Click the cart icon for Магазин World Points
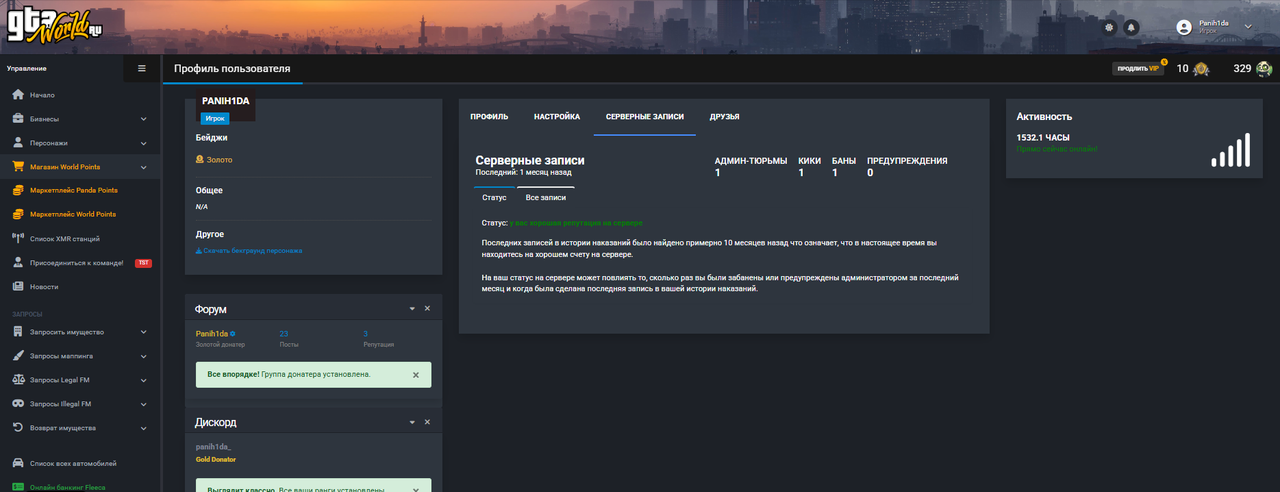This screenshot has height=492, width=1280. pos(18,167)
